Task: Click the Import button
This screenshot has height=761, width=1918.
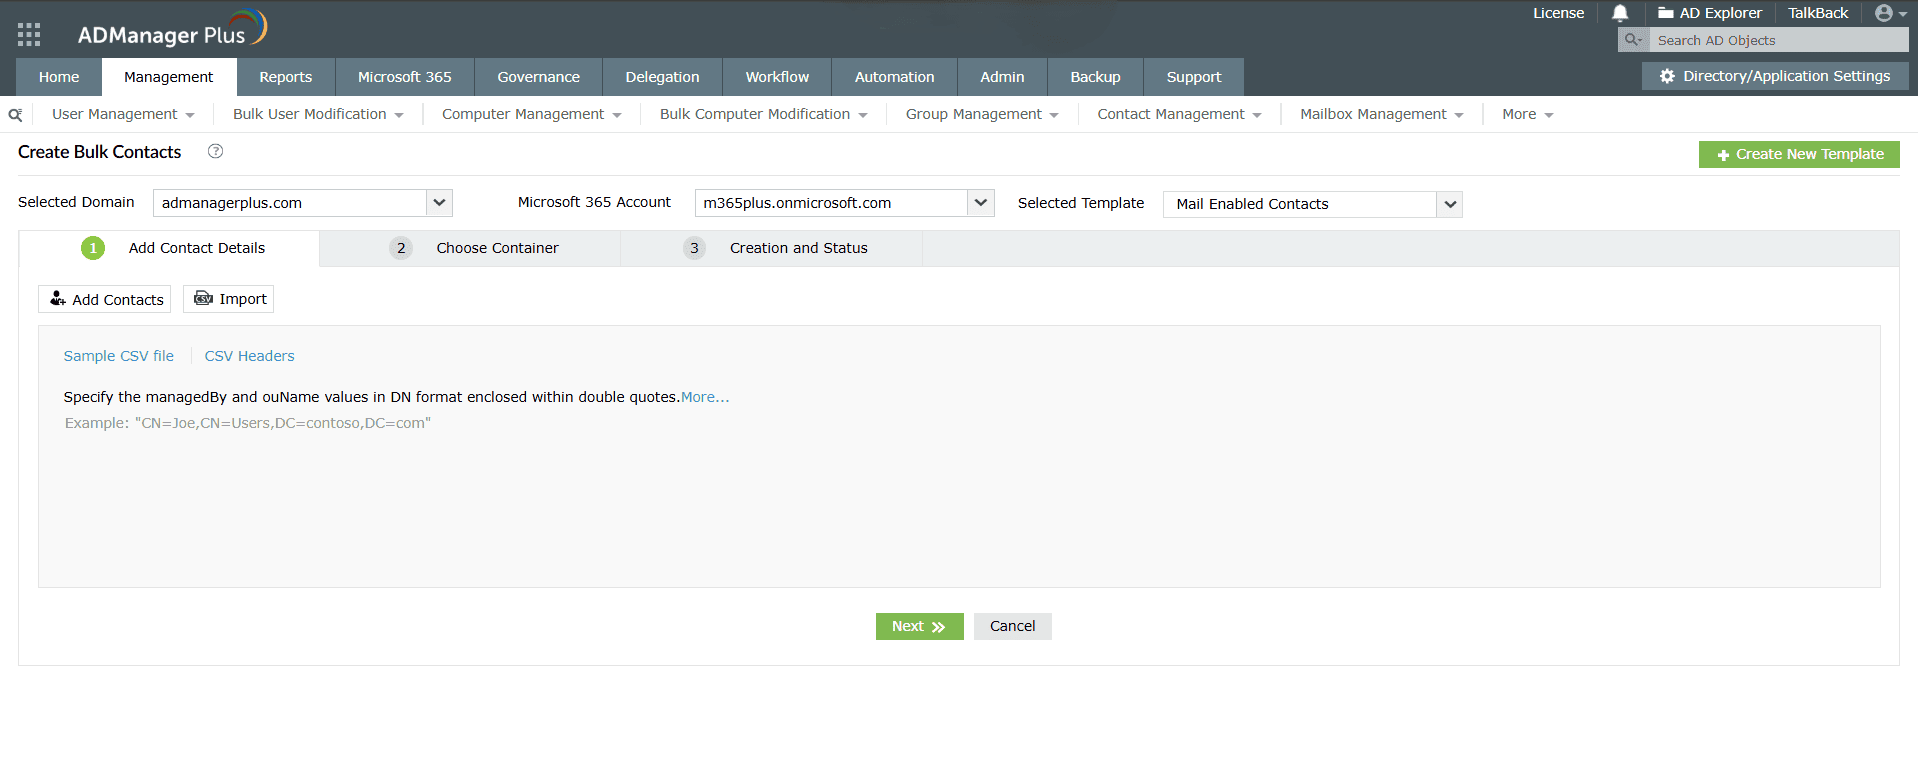Action: tap(229, 299)
